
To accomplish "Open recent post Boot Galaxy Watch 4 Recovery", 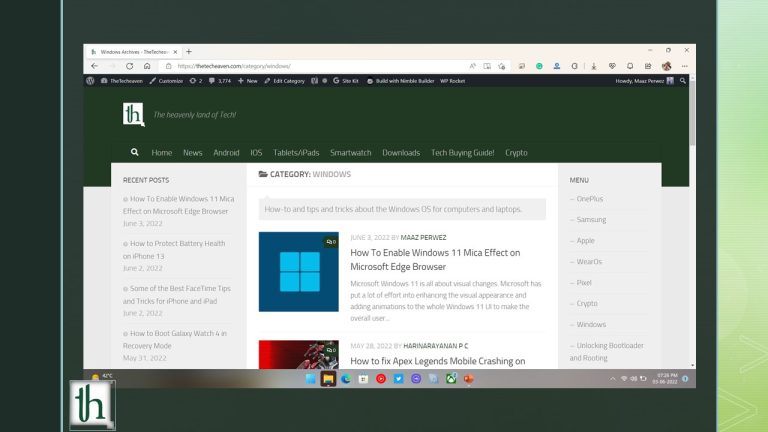I will pos(175,339).
